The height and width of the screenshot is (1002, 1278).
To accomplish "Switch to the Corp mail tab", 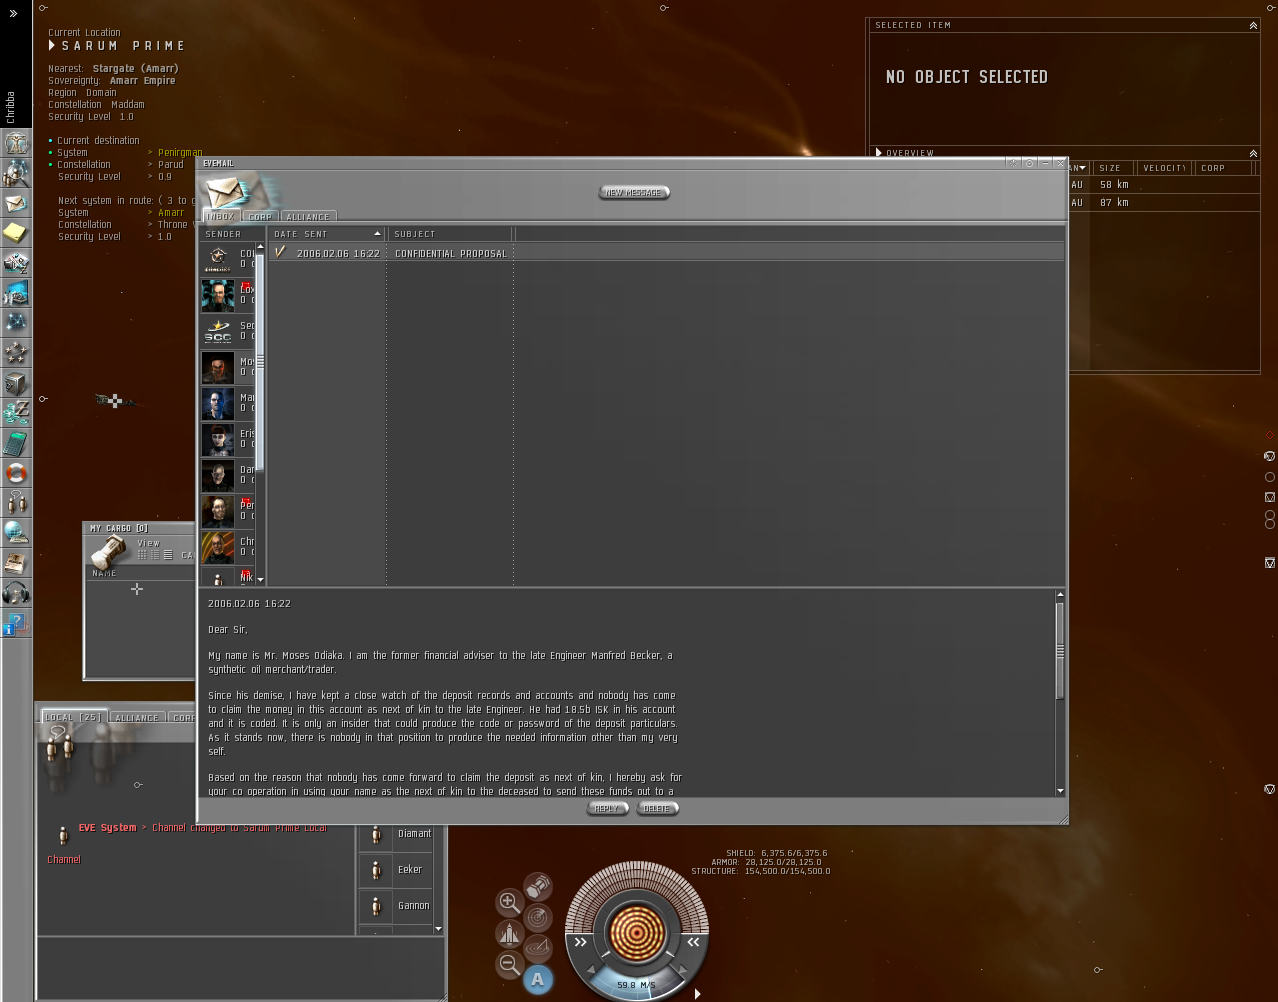I will click(x=260, y=216).
